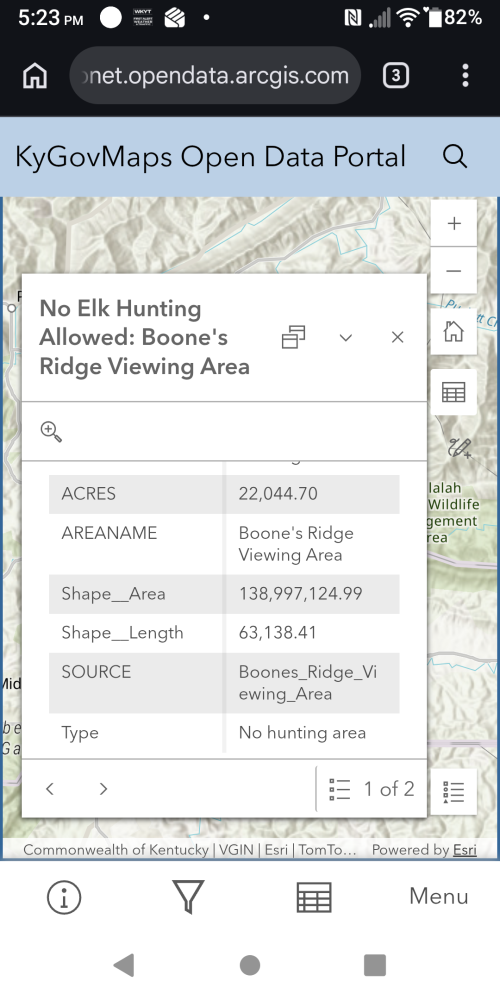Select the ACRES value 22,044.70
This screenshot has width=500, height=1000.
click(278, 494)
